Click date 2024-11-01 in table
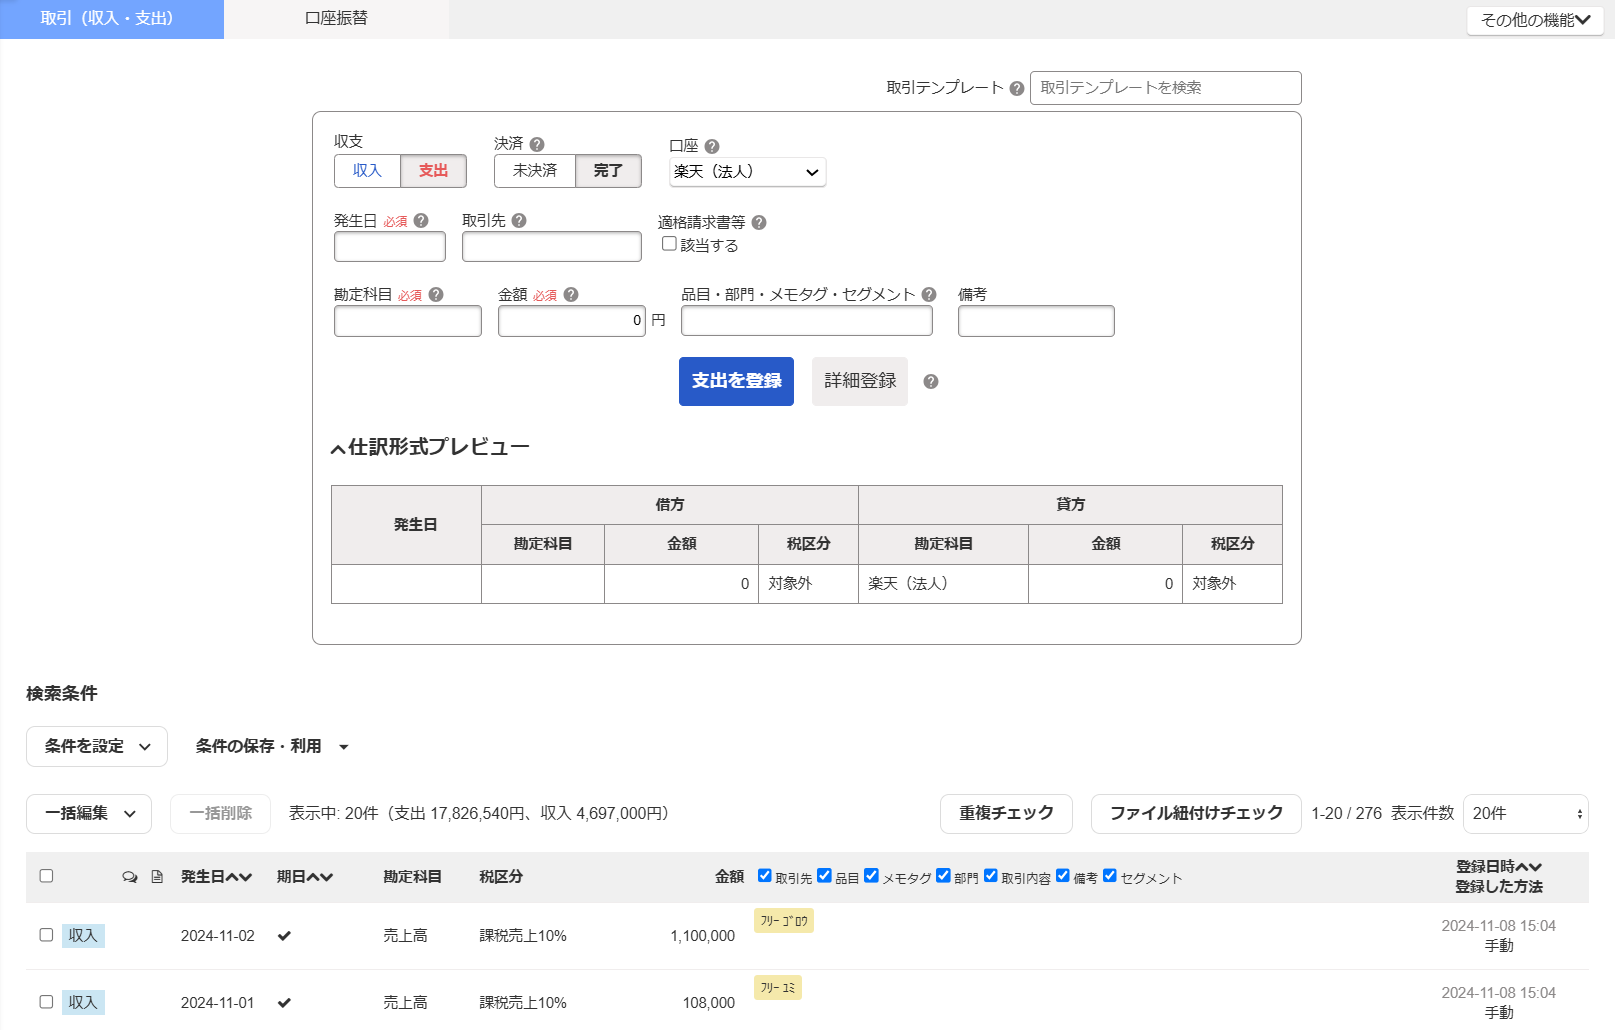Viewport: 1615px width, 1030px height. point(218,1003)
